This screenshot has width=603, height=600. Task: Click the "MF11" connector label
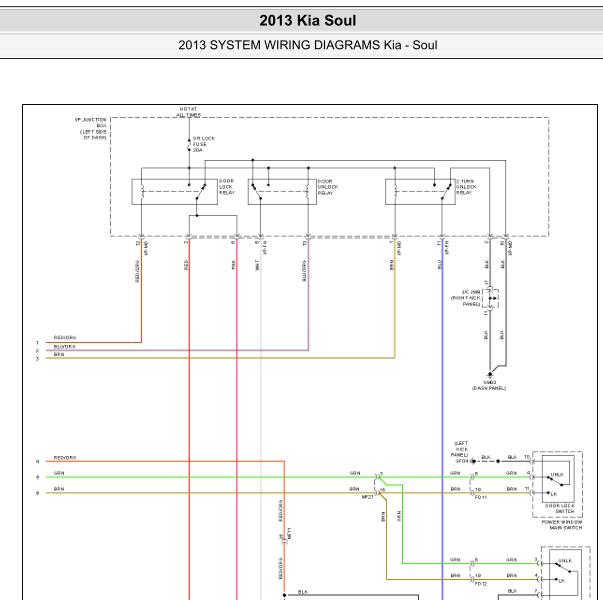coord(289,533)
